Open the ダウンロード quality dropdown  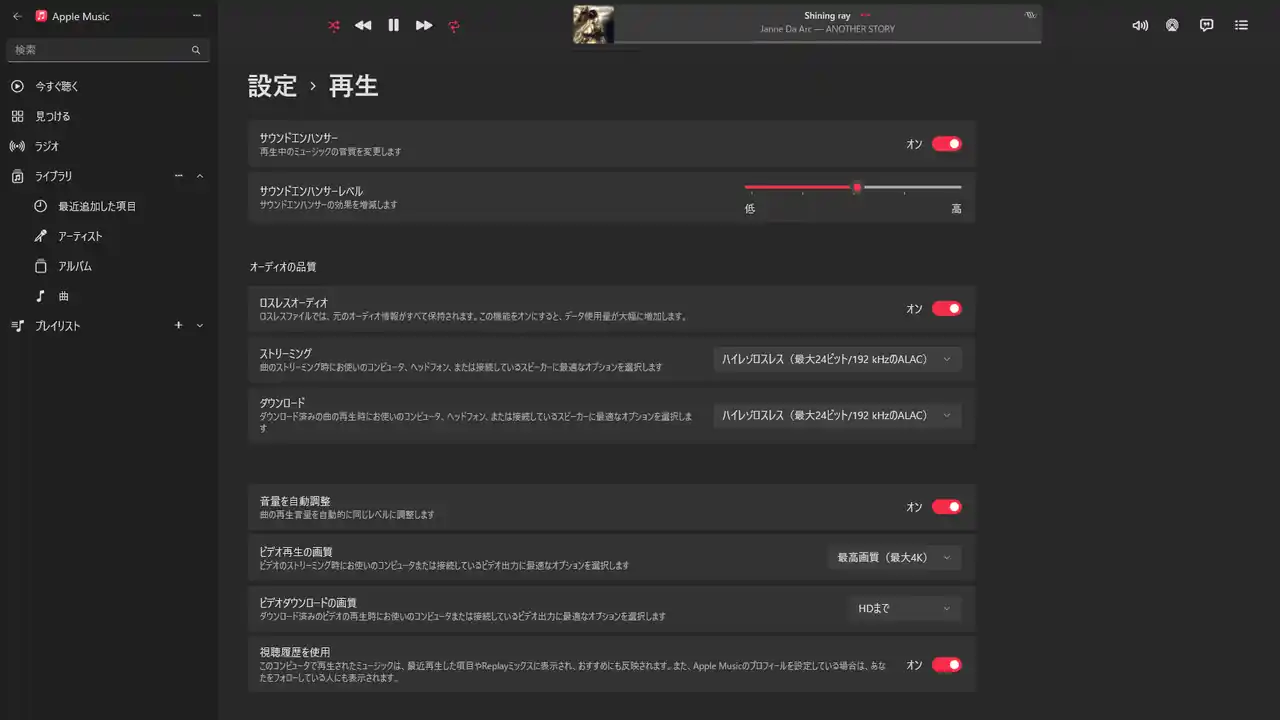tap(837, 415)
